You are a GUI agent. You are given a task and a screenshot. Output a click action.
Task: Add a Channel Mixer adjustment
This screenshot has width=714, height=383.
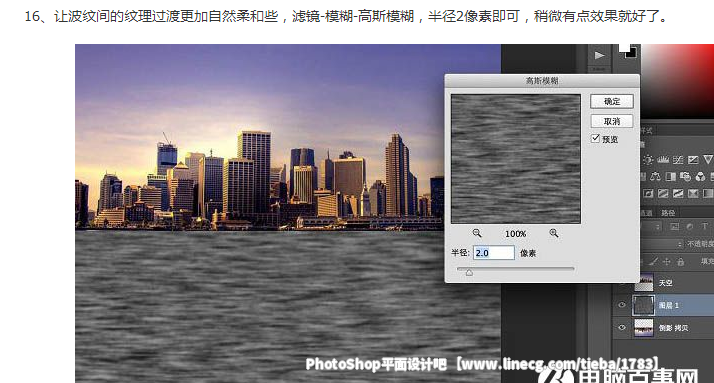point(700,177)
